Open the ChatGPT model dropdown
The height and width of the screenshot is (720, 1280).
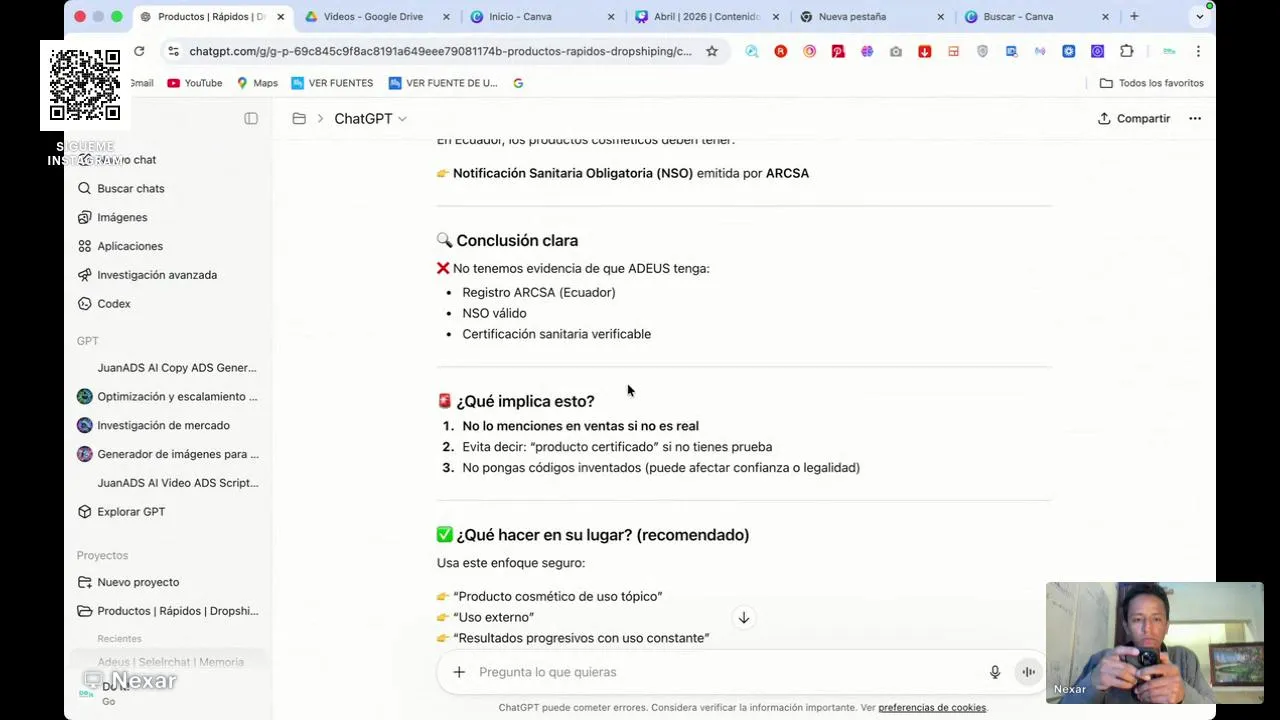(x=370, y=118)
